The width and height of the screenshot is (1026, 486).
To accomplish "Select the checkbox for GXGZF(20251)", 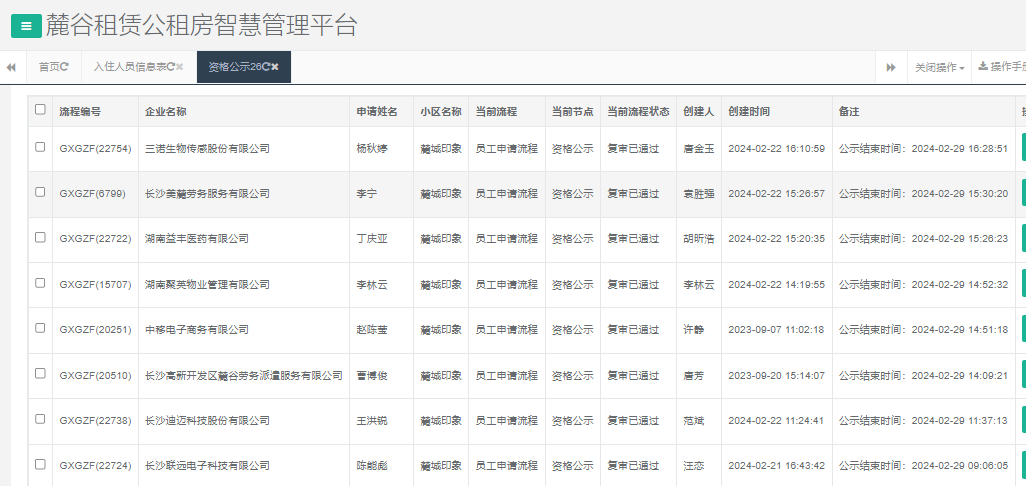I will click(x=41, y=328).
